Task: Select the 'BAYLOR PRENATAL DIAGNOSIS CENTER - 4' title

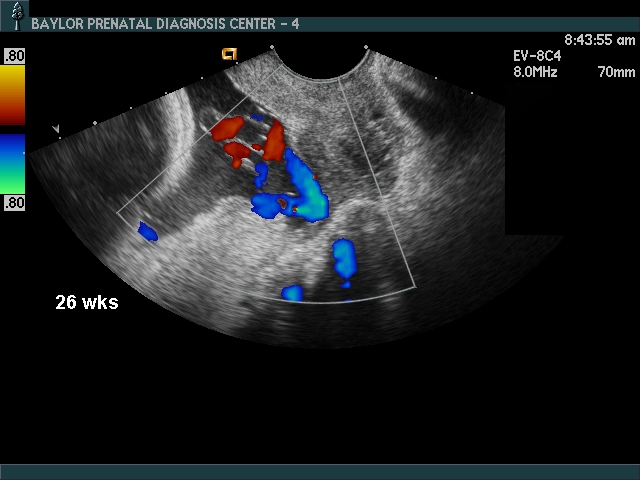Action: click(165, 24)
